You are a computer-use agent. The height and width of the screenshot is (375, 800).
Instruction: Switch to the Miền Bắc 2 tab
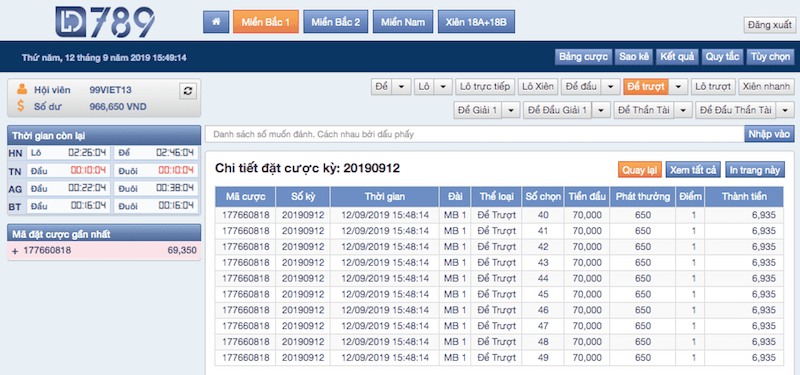(x=336, y=22)
